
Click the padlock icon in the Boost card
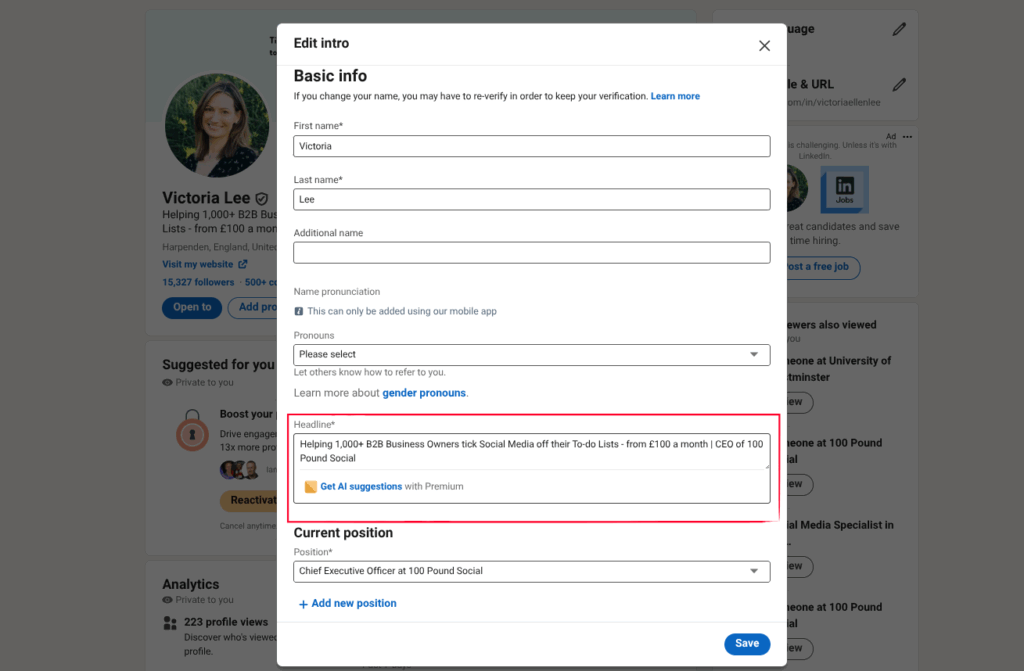pyautogui.click(x=192, y=433)
